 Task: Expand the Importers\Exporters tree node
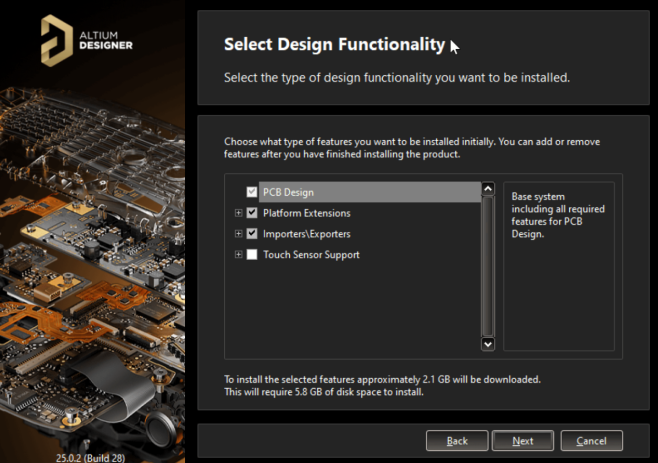(238, 234)
